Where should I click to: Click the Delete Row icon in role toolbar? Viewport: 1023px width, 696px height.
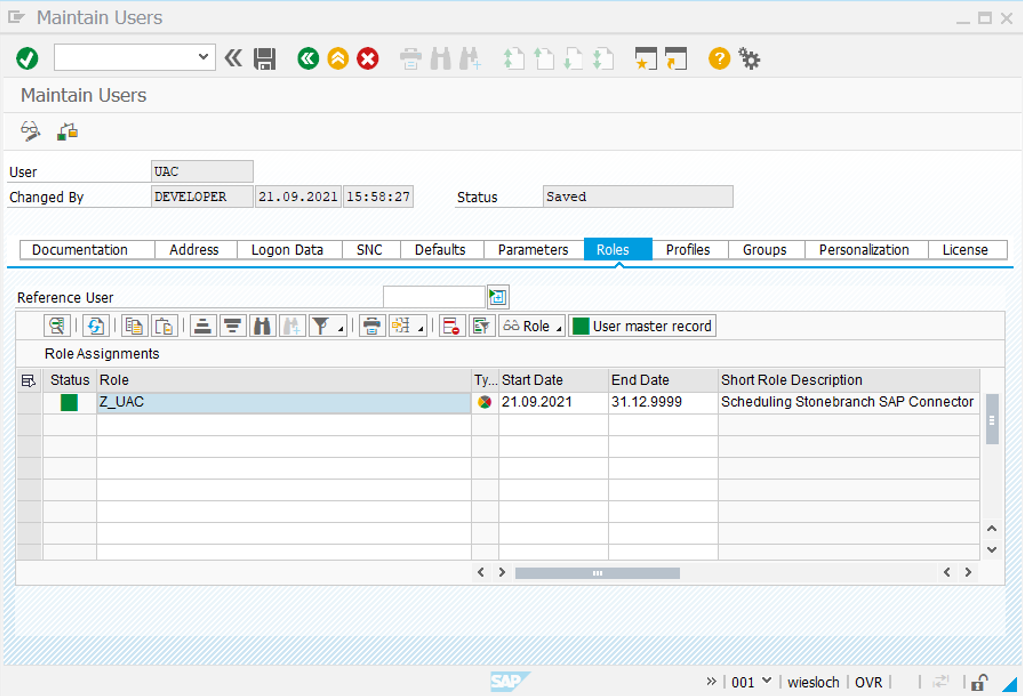click(x=451, y=326)
